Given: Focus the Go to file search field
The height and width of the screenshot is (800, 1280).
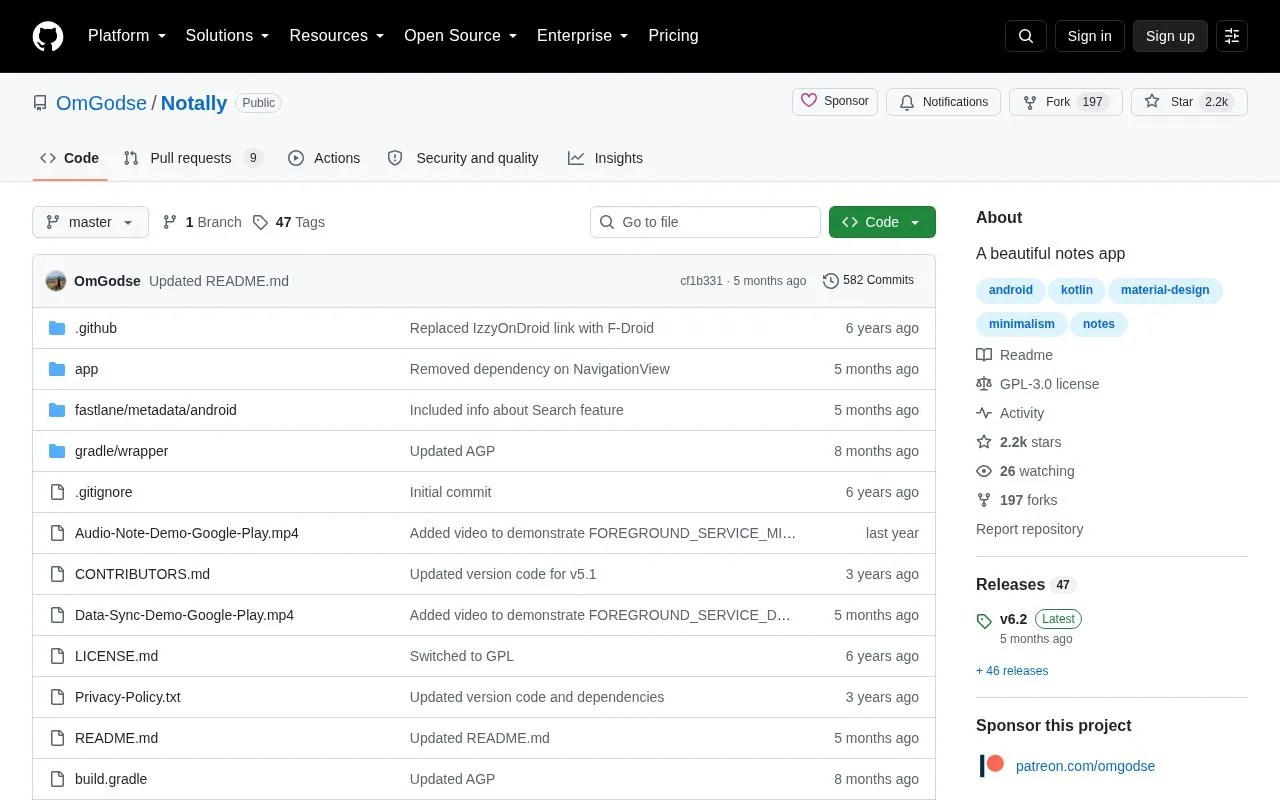Looking at the screenshot, I should 705,222.
